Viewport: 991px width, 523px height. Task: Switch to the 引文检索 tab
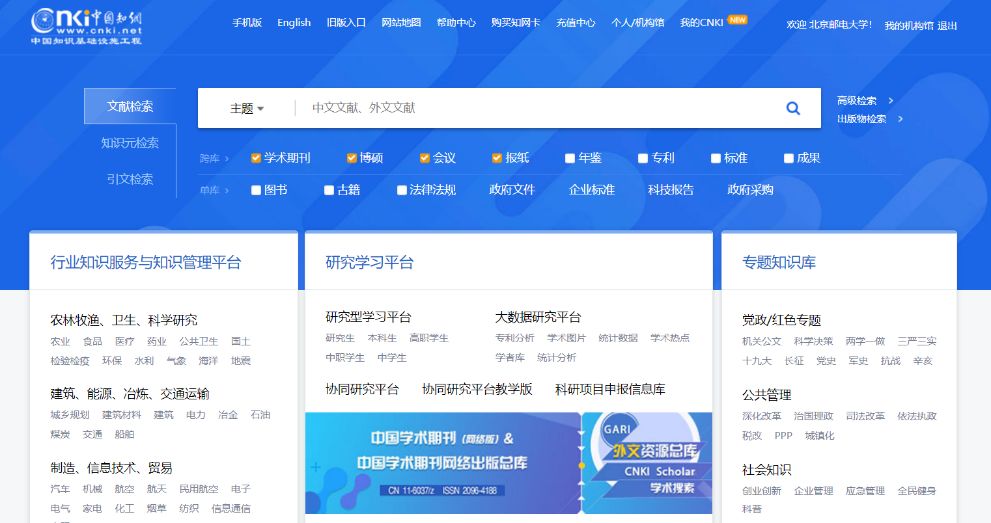tap(130, 179)
